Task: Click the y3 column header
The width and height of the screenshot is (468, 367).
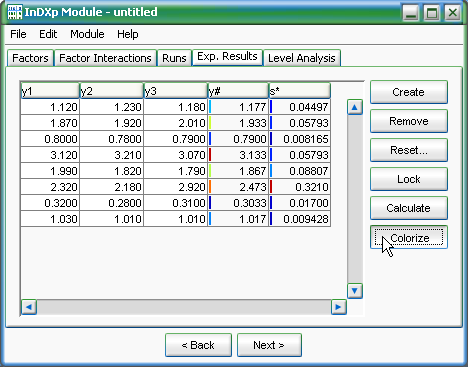Action: [x=176, y=91]
